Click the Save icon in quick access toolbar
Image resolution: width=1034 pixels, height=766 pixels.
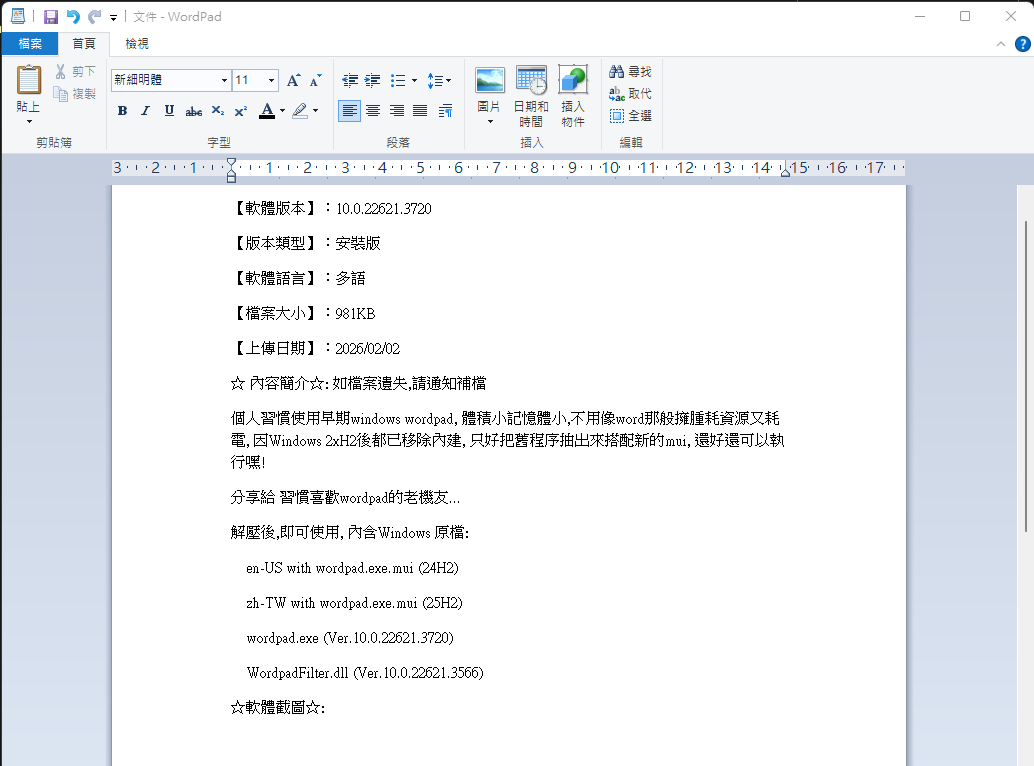[x=50, y=17]
